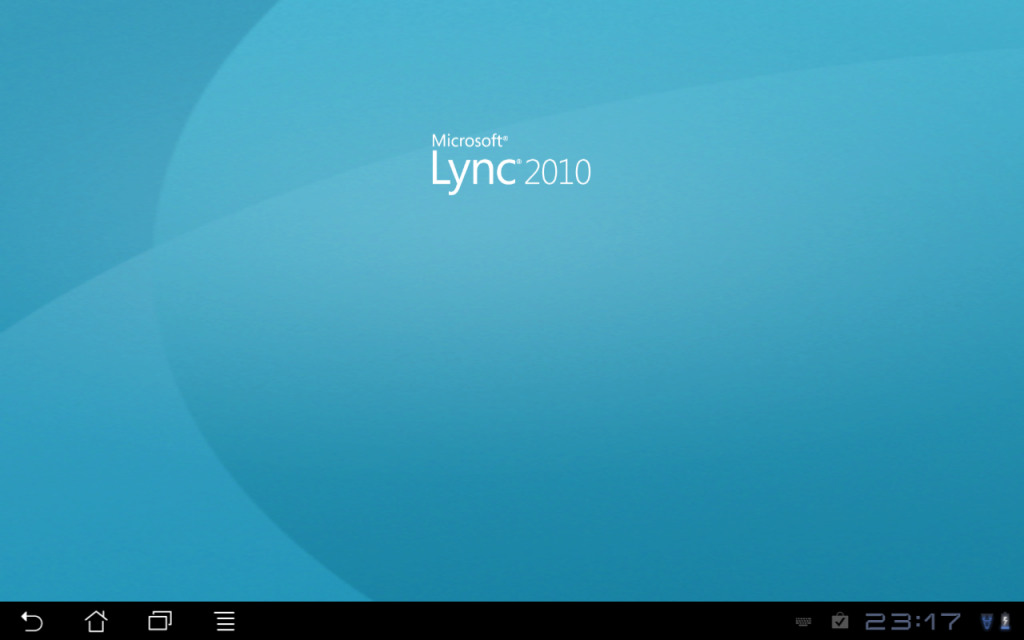Expand the options menu via the Menu button

pyautogui.click(x=224, y=621)
